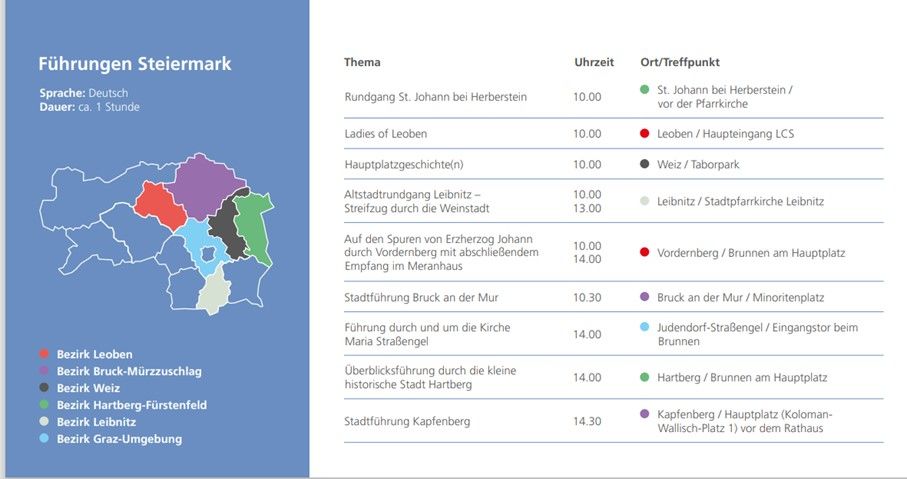Screen dimensions: 907x479
Task: Click the 'Sprache: Deutsch' line
Action: click(x=84, y=93)
